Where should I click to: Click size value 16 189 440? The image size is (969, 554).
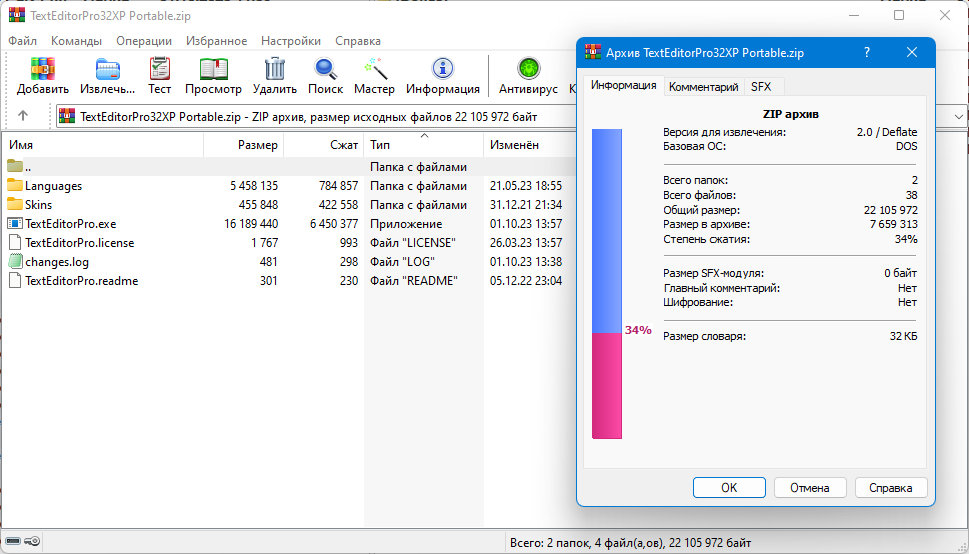(251, 224)
